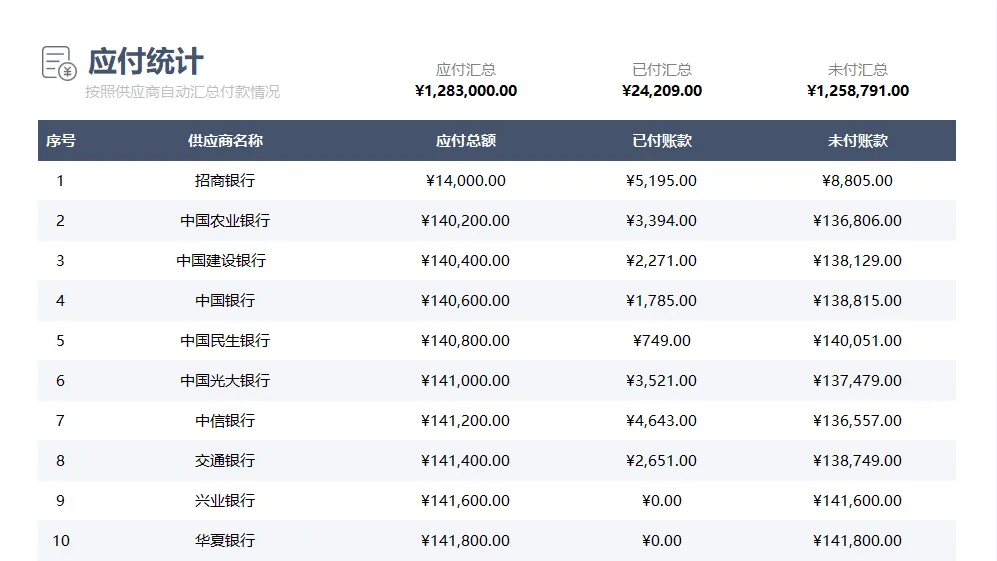Screen dimensions: 997x561
Task: Select the 中国建设银行 cell
Action: [221, 261]
